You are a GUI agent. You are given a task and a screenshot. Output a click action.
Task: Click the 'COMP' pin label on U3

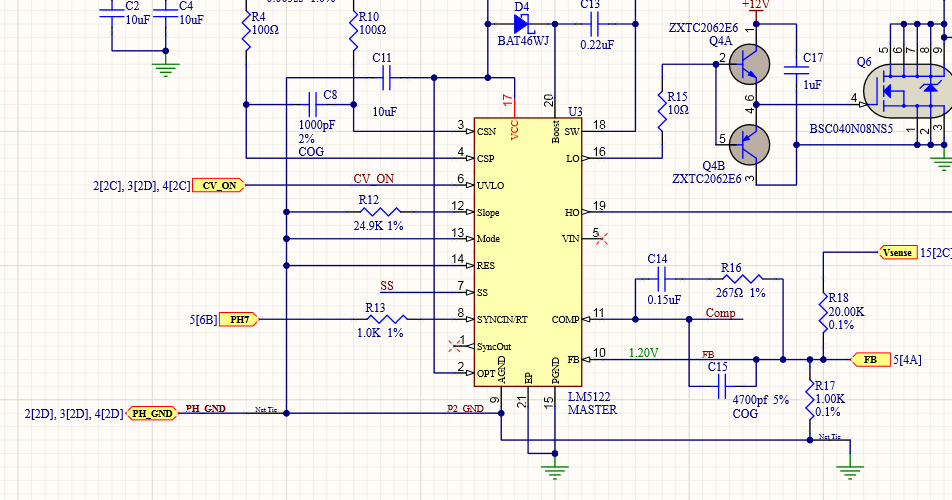pyautogui.click(x=565, y=320)
